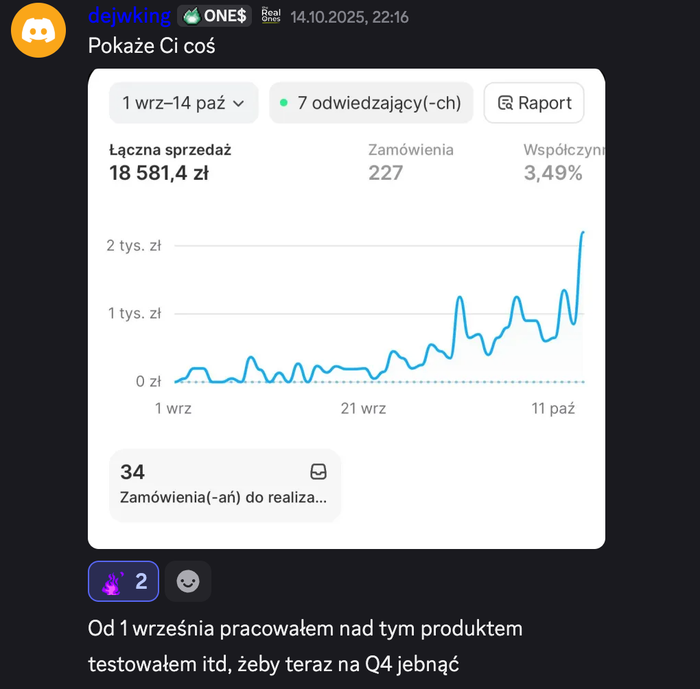
Task: Select the Współczynnik conversion metric
Action: 560,162
